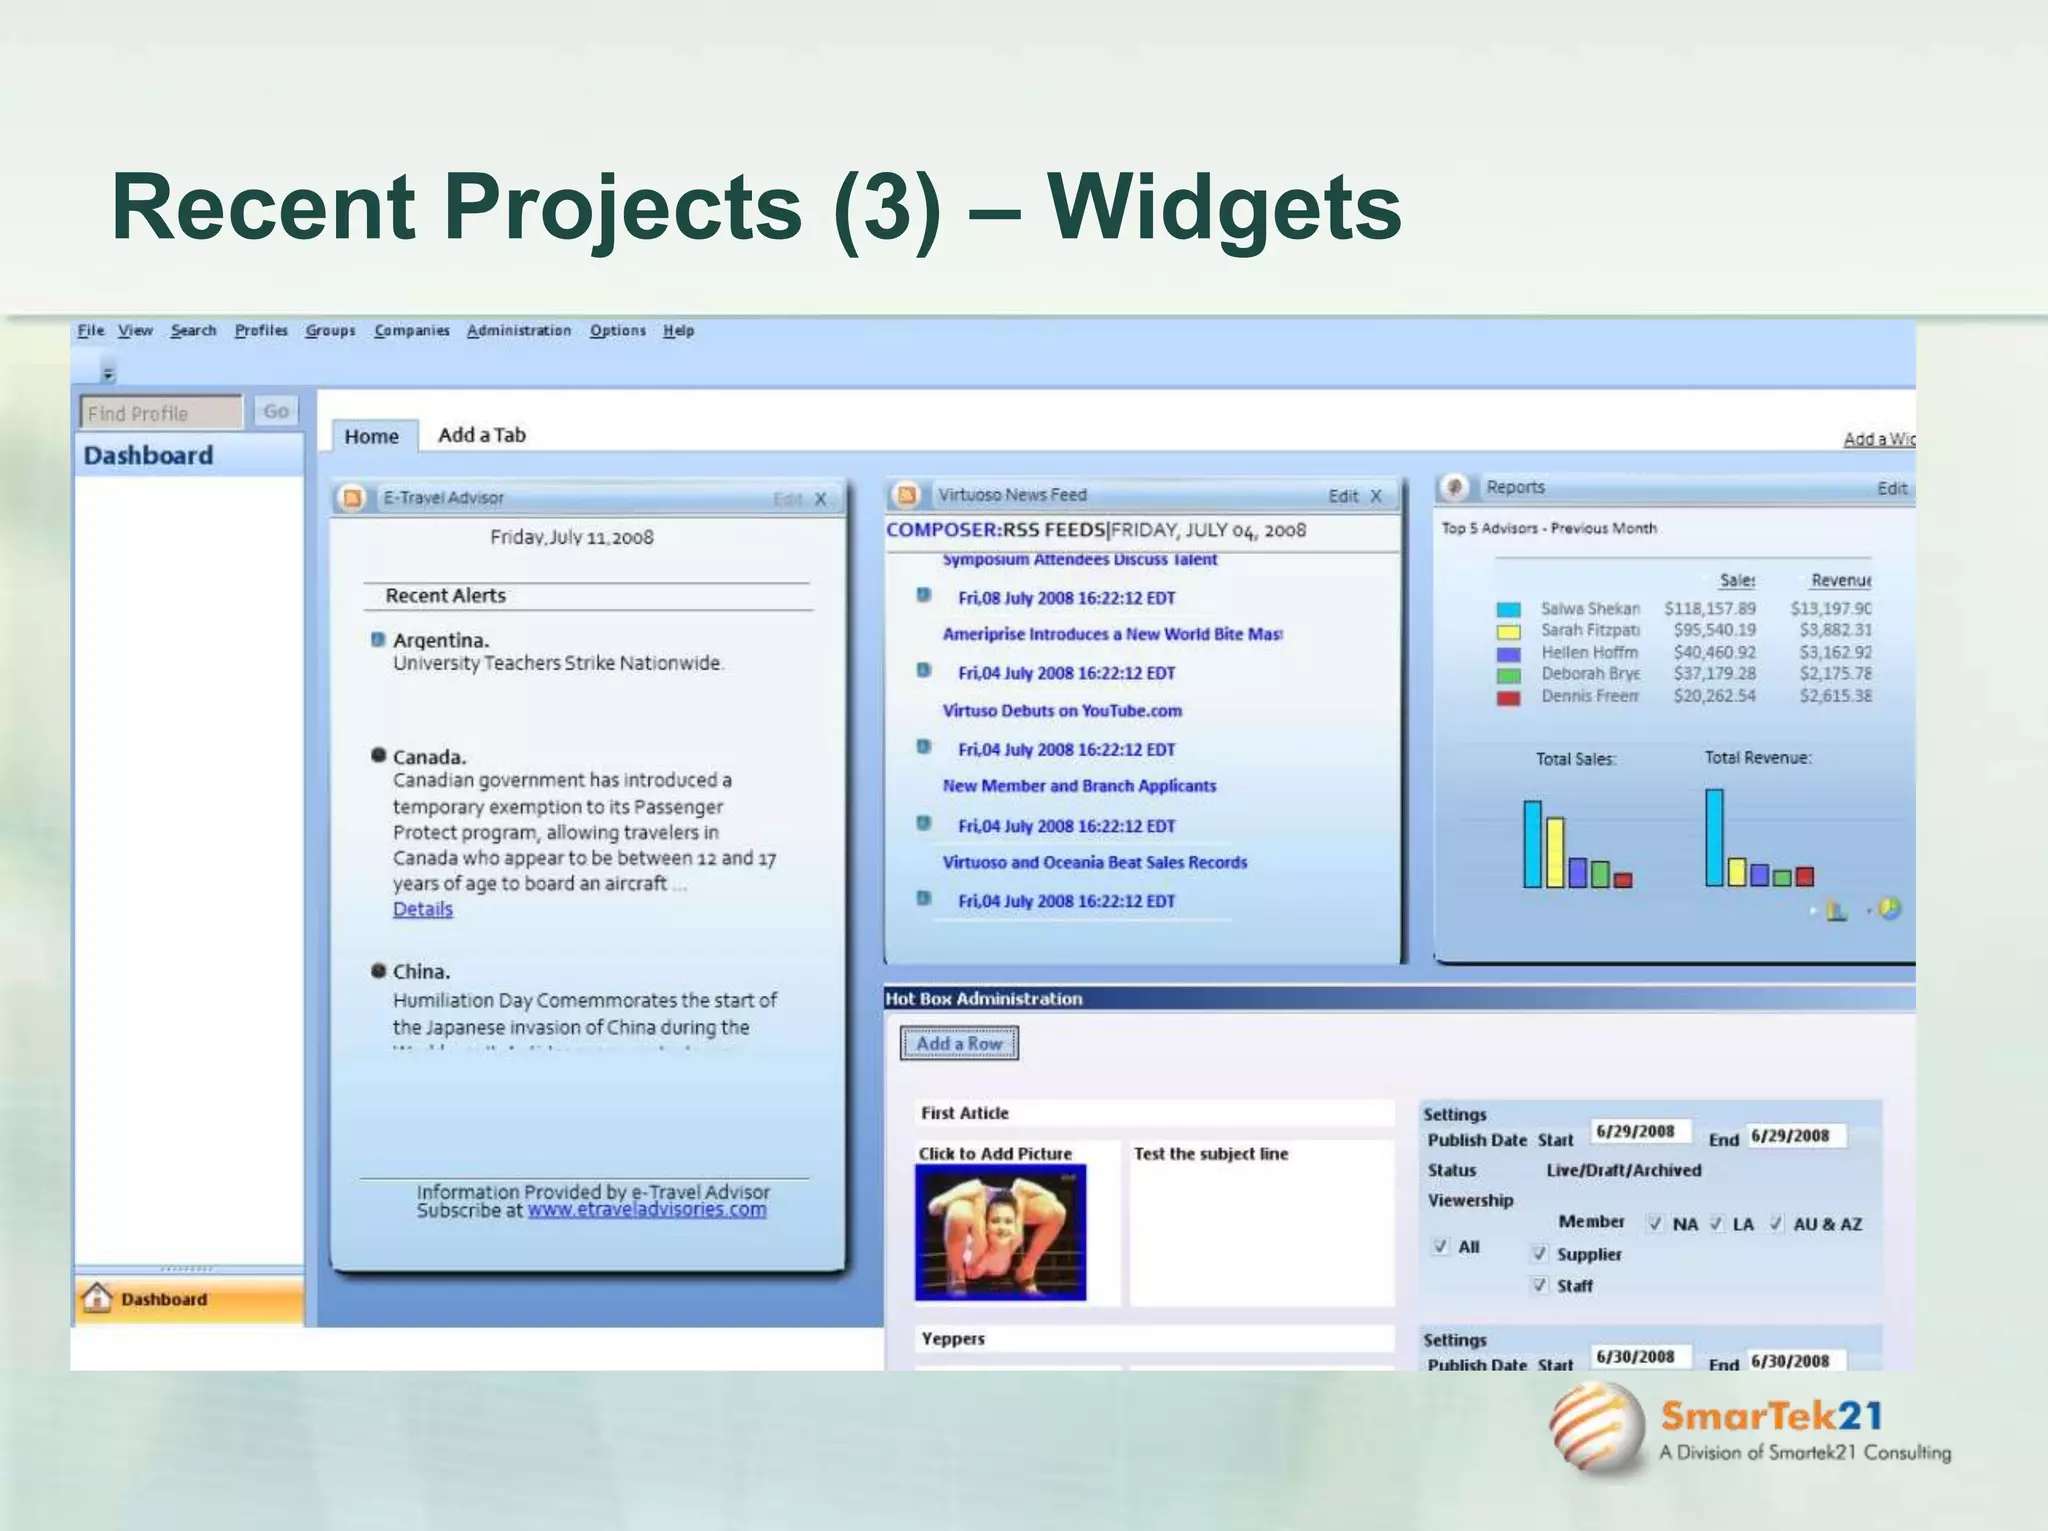Open the Details link under Canada alert
The image size is (2048, 1531).
point(422,909)
